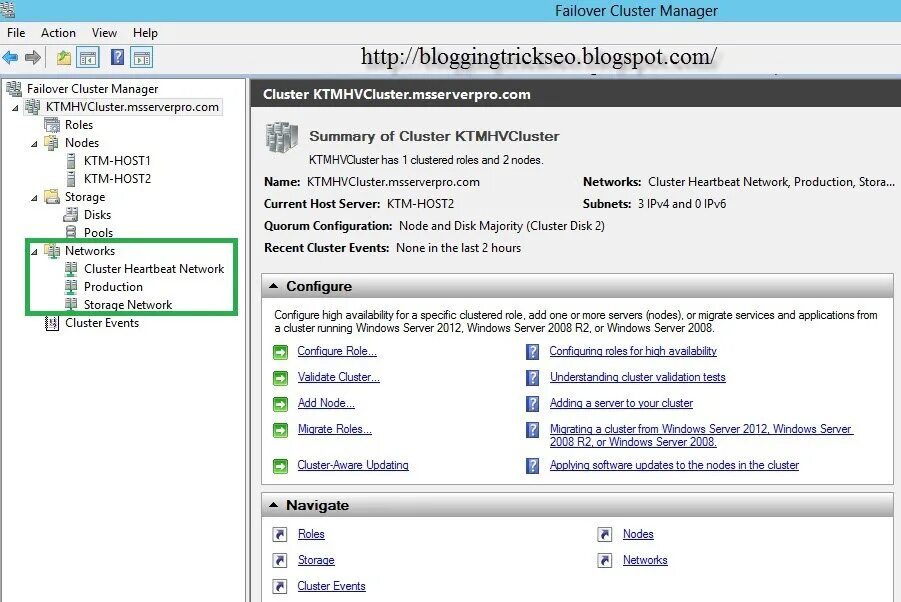
Task: Click the KTM-HOST2 server icon
Action: coord(71,179)
